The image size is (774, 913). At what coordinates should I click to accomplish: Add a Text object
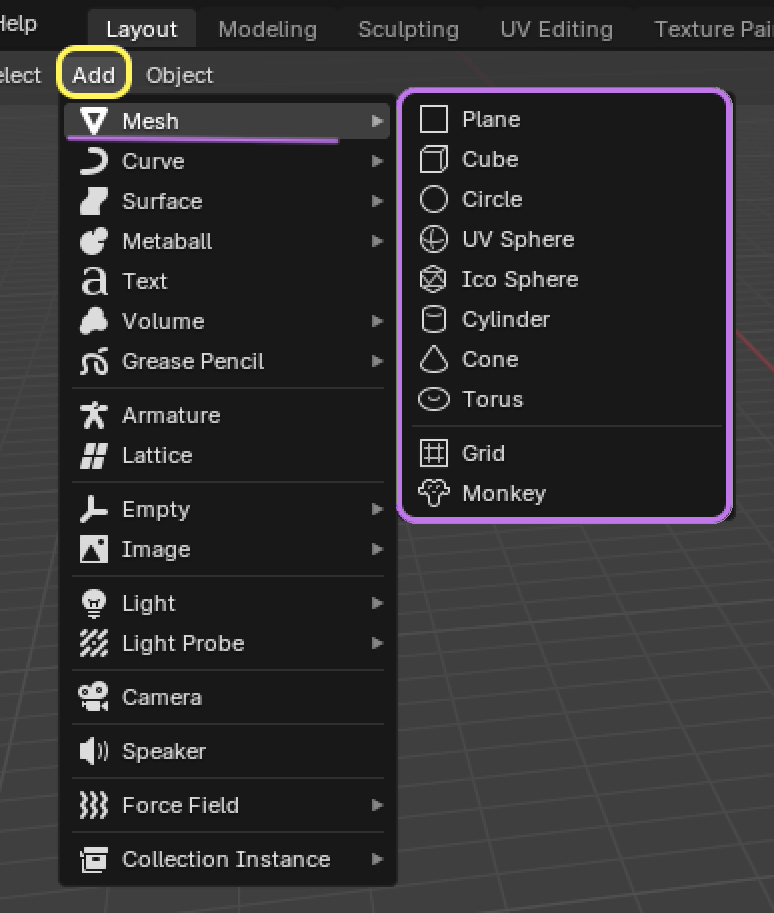(145, 281)
